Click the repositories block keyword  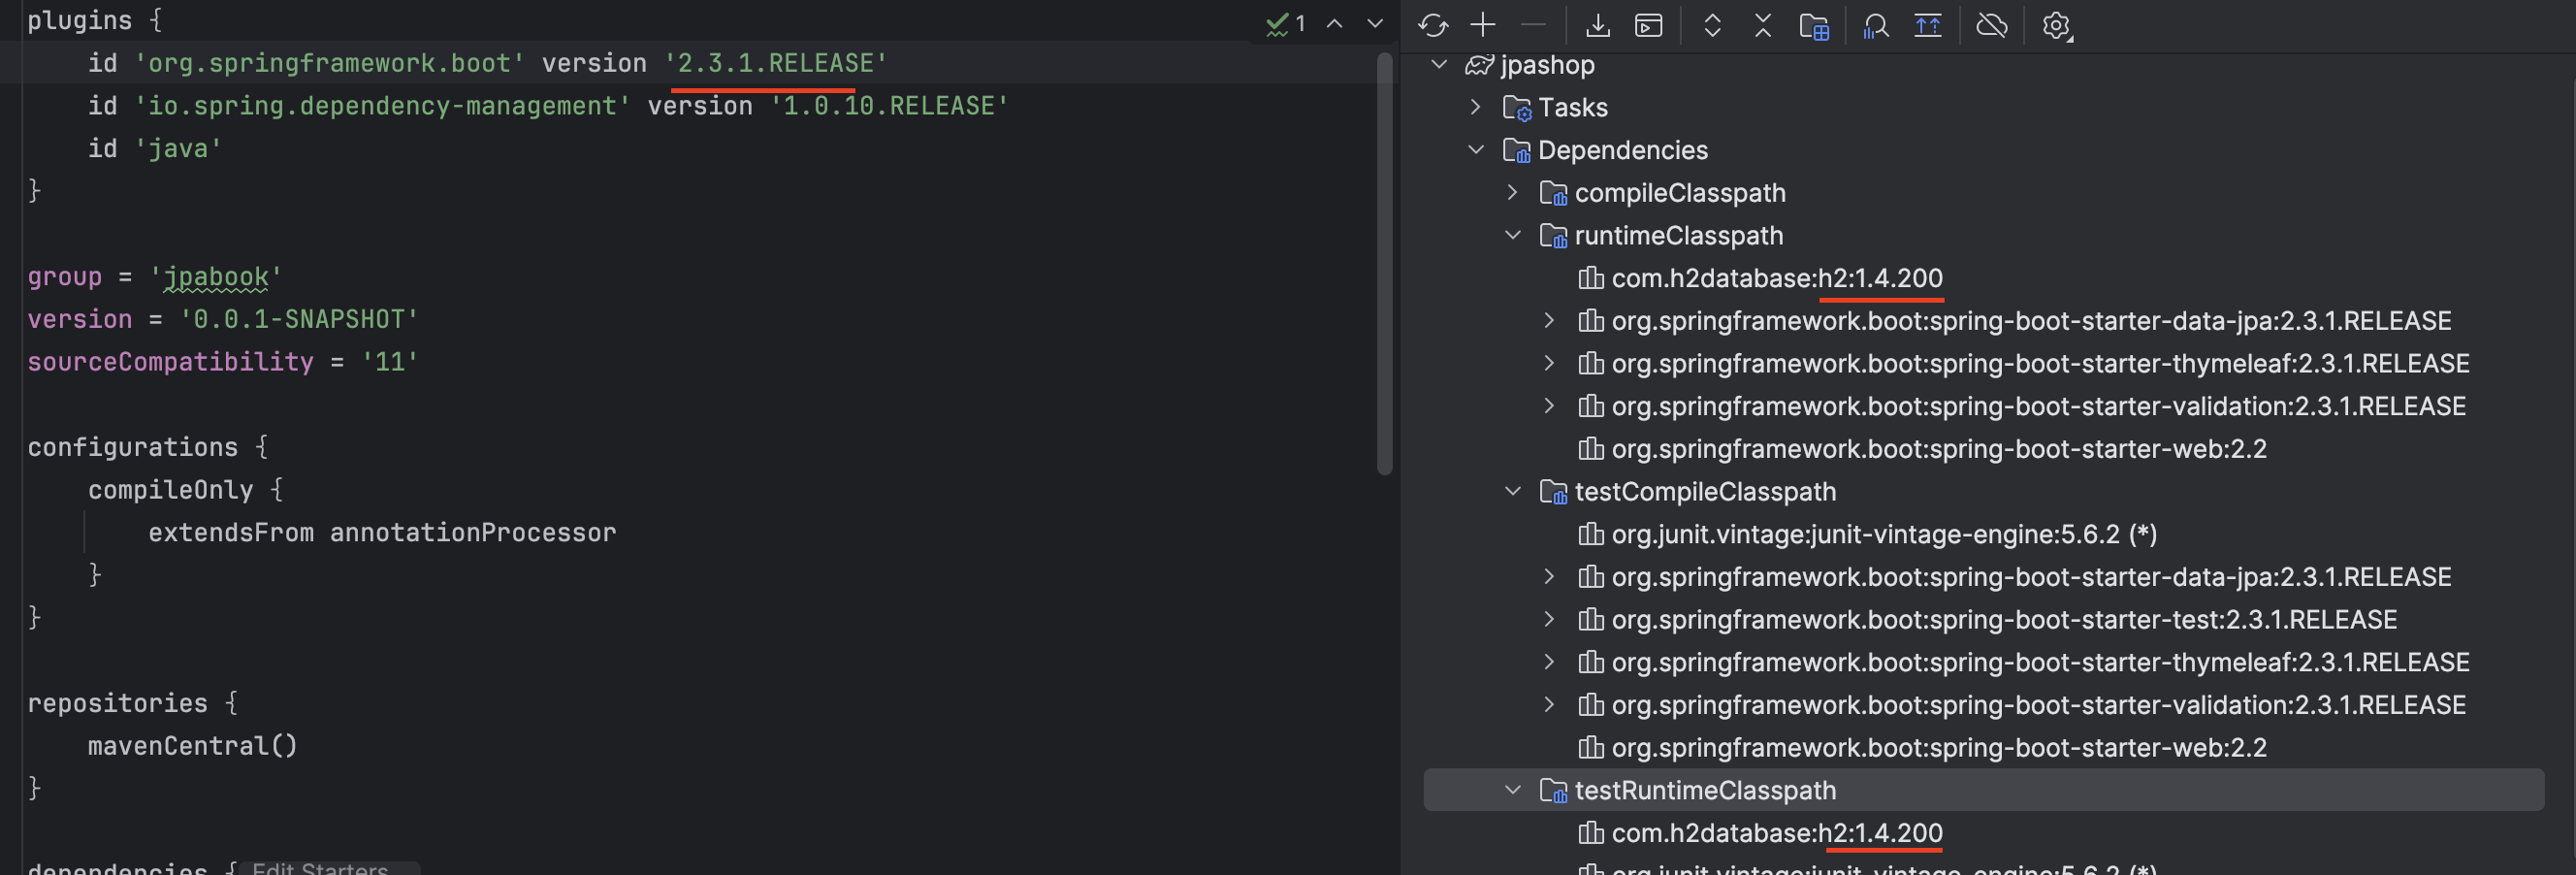coord(117,703)
